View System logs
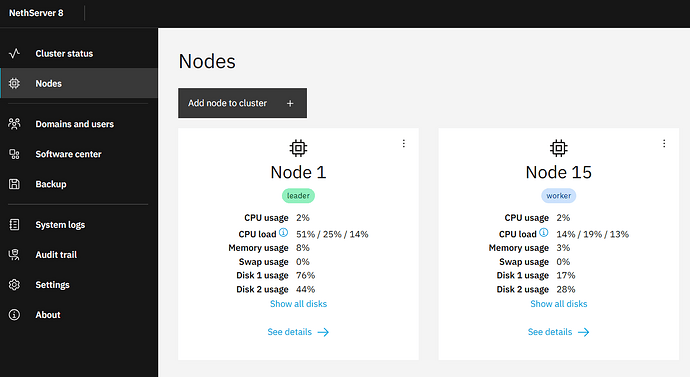The image size is (690, 377). click(x=79, y=224)
